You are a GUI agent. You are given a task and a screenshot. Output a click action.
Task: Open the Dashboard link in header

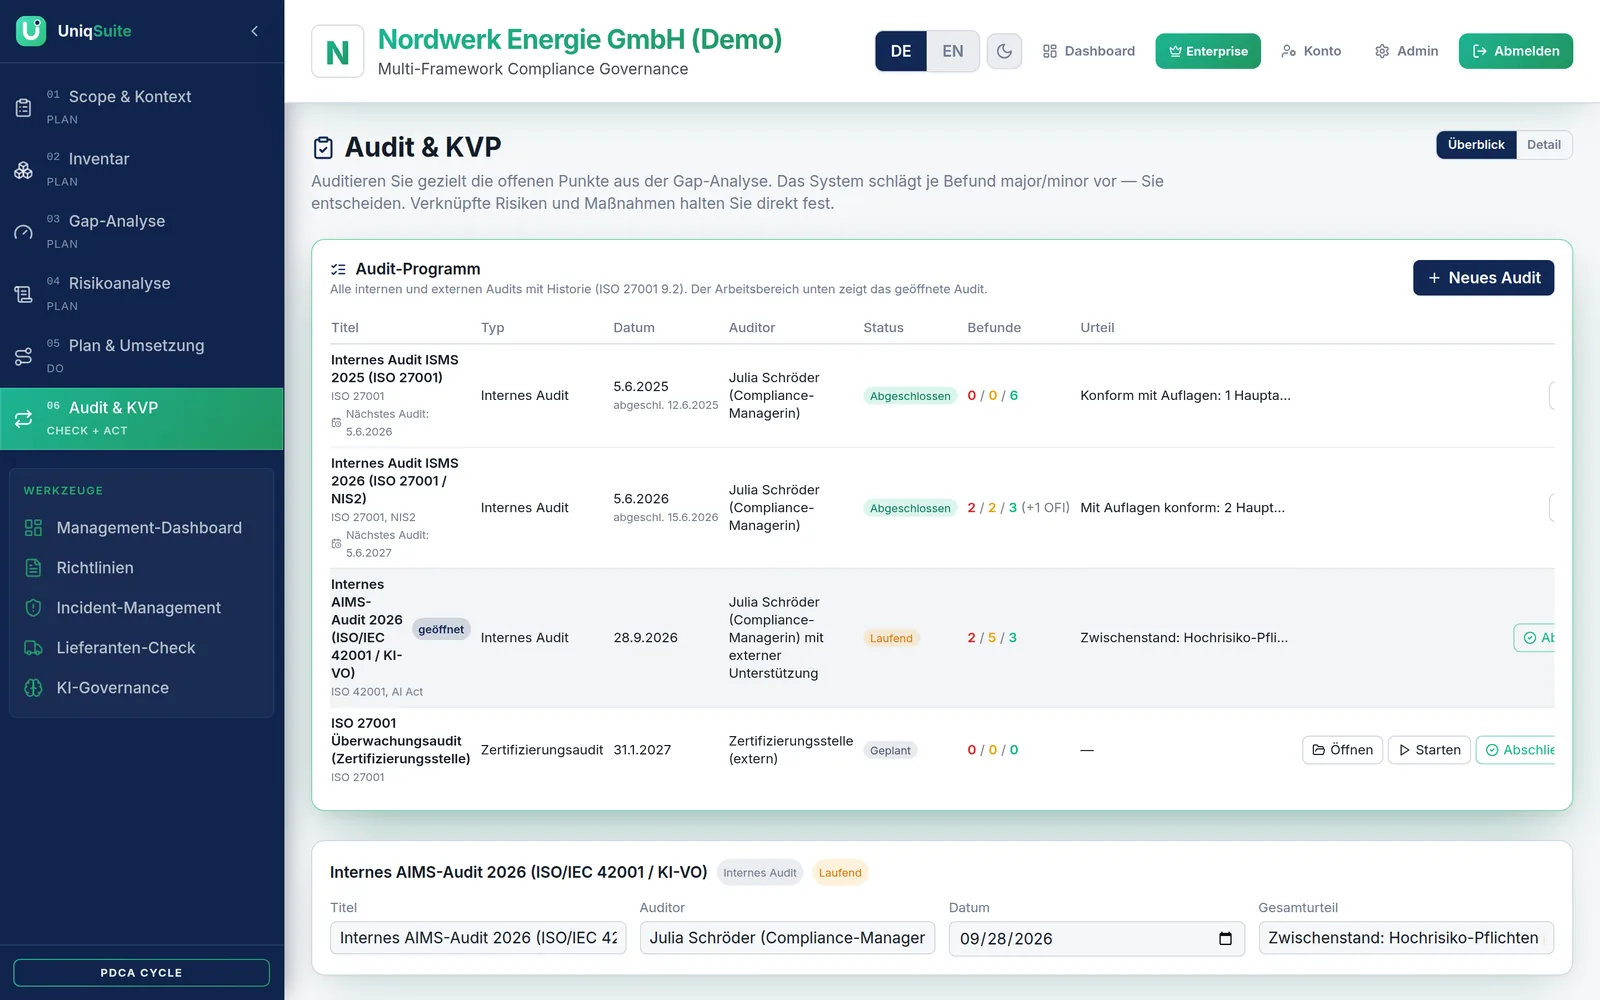(x=1089, y=51)
